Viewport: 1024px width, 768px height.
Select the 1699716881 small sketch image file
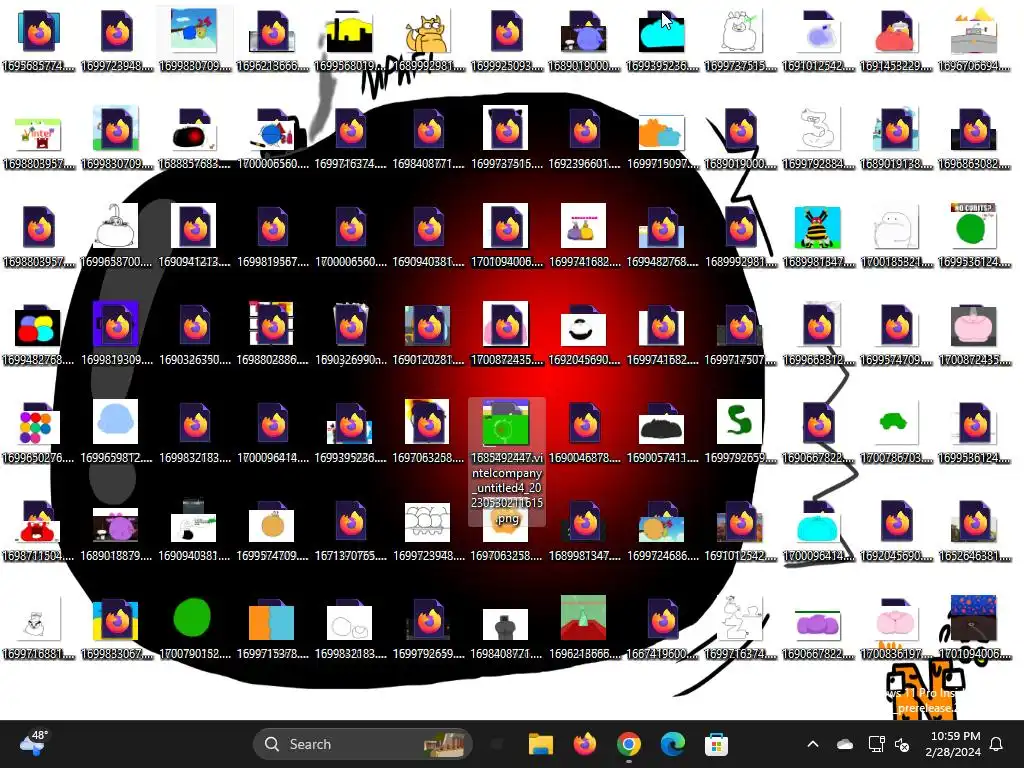39,628
